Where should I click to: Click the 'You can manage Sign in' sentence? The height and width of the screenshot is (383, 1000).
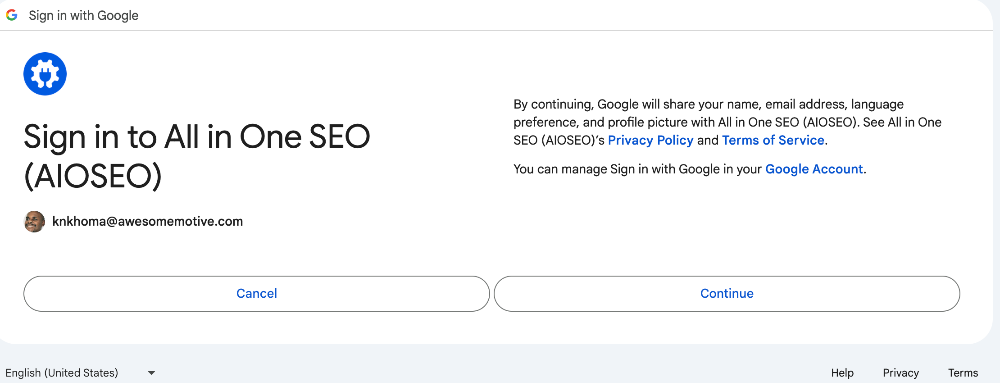pos(689,170)
